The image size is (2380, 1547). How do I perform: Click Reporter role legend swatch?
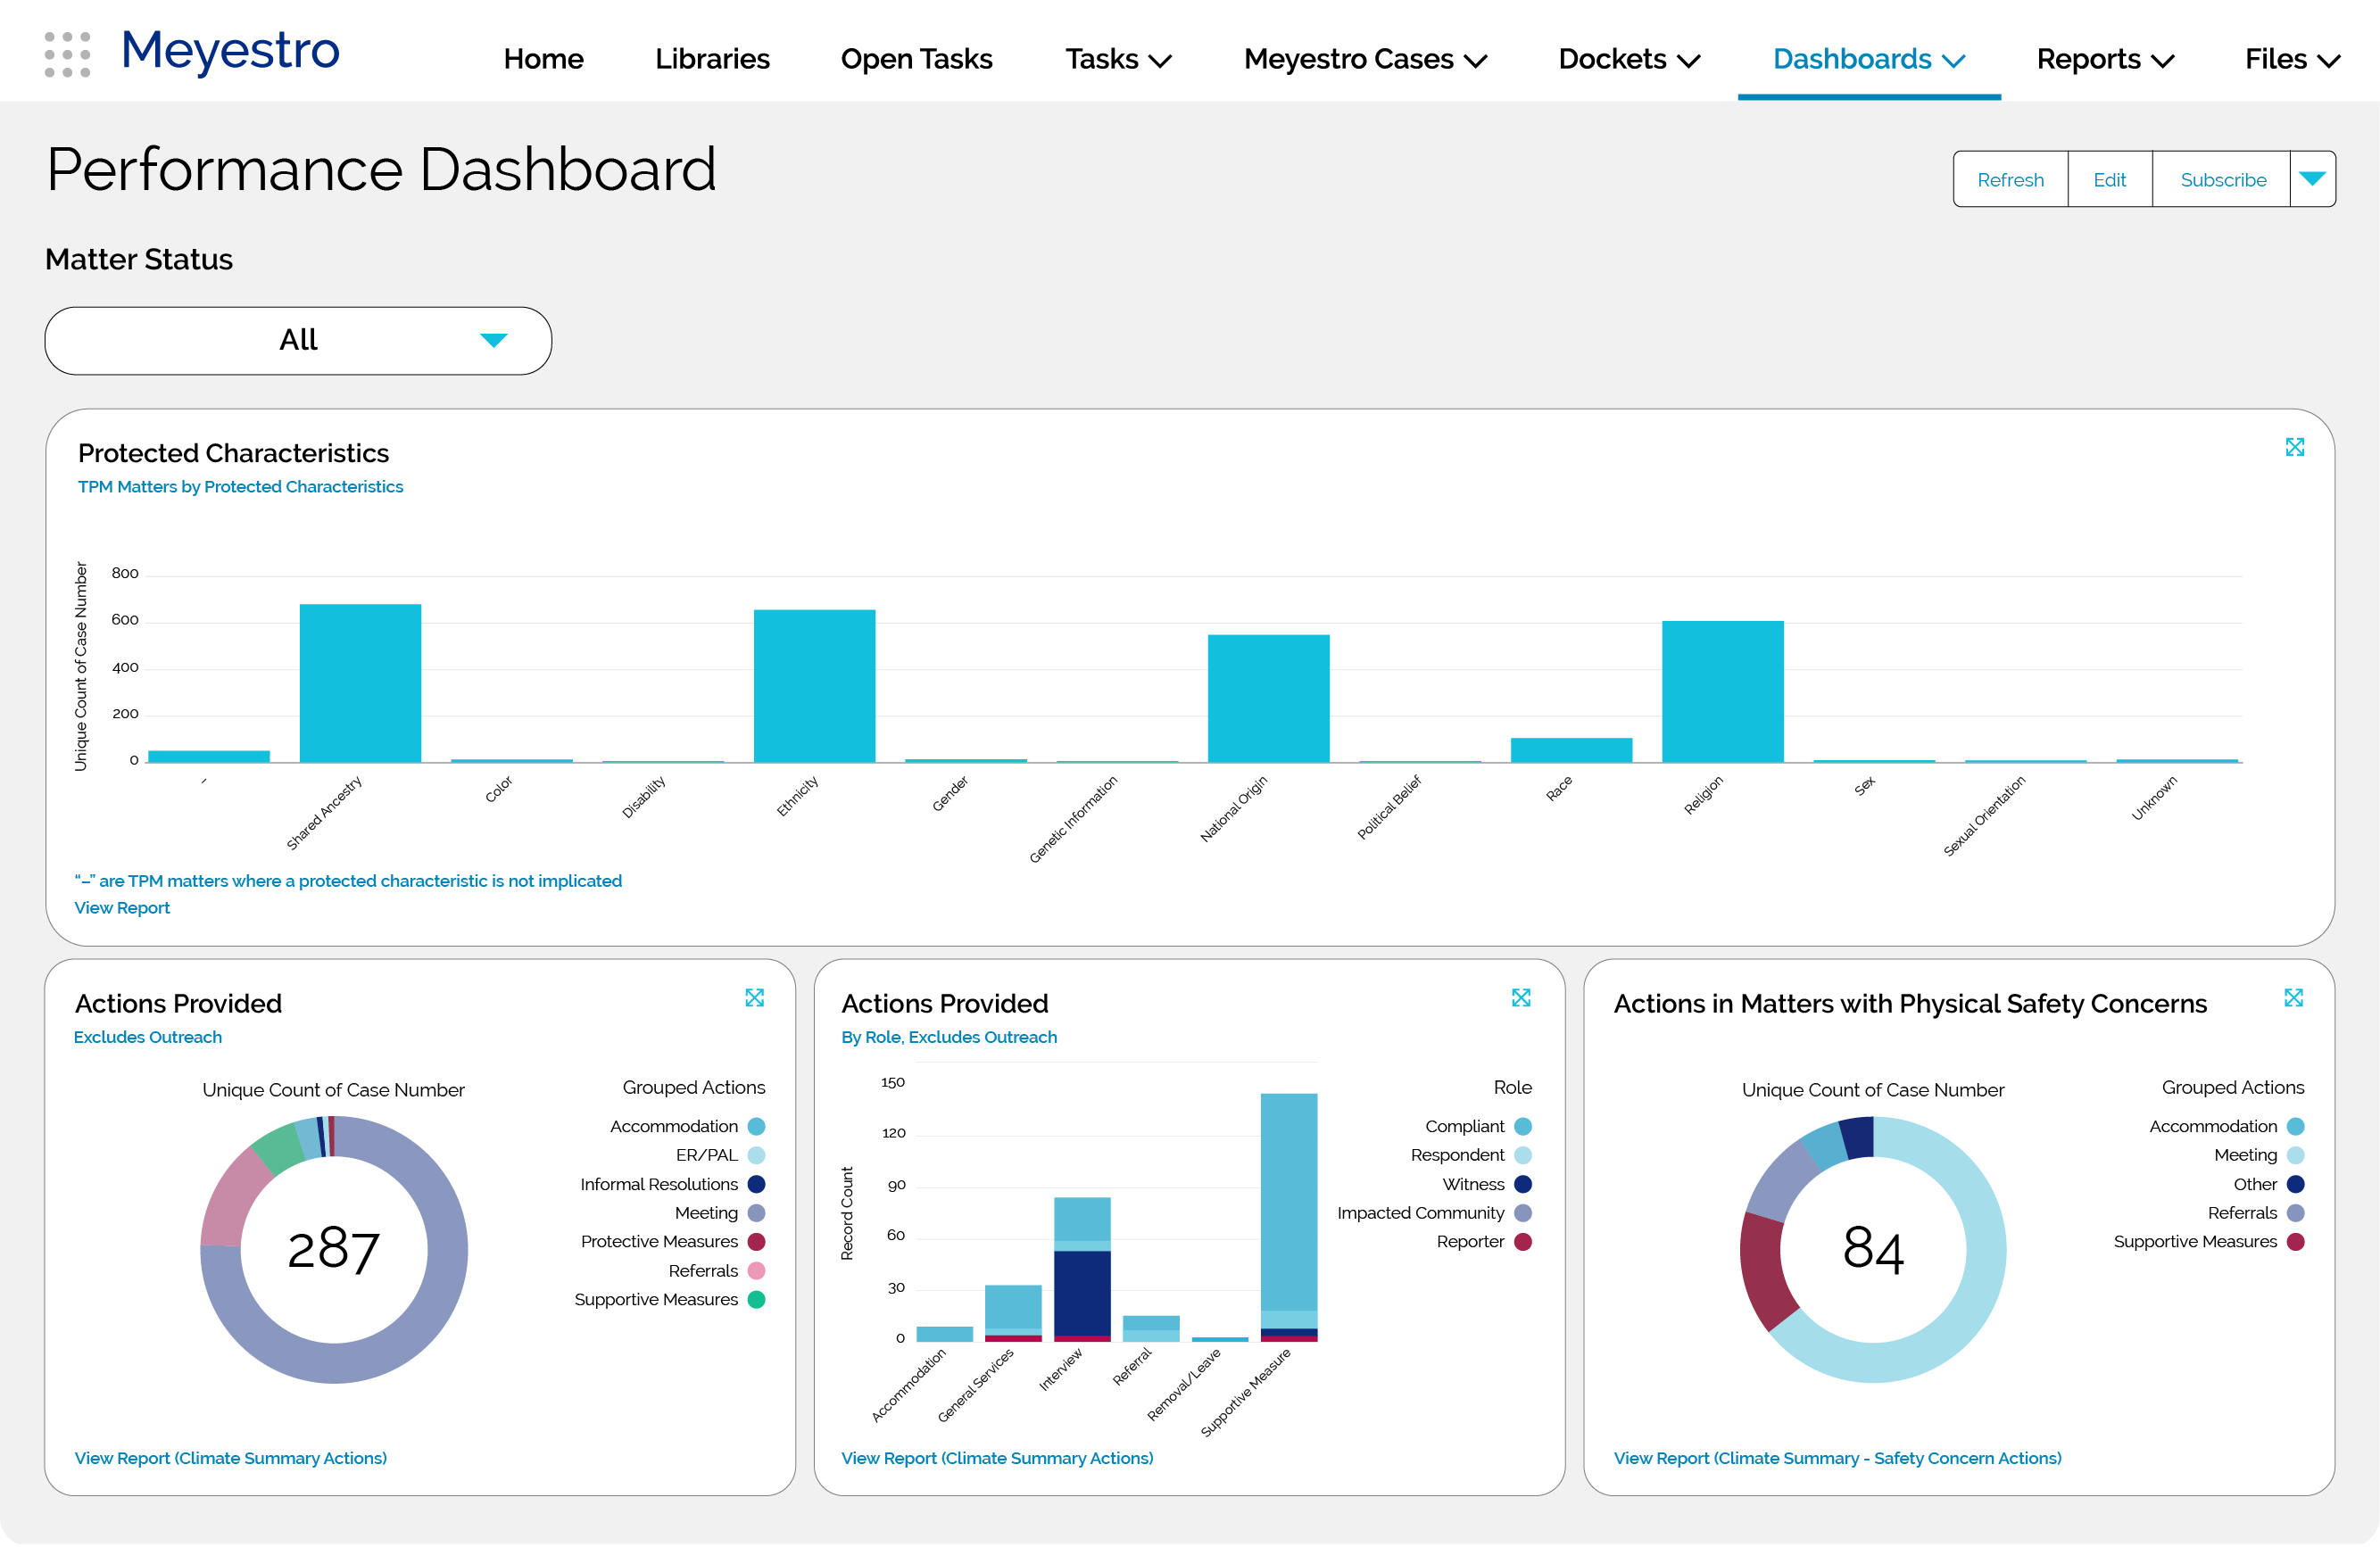[x=1523, y=1243]
